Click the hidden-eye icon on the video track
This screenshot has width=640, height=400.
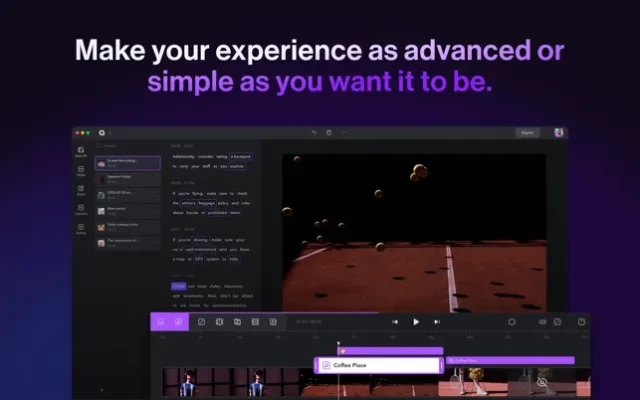[x=541, y=382]
